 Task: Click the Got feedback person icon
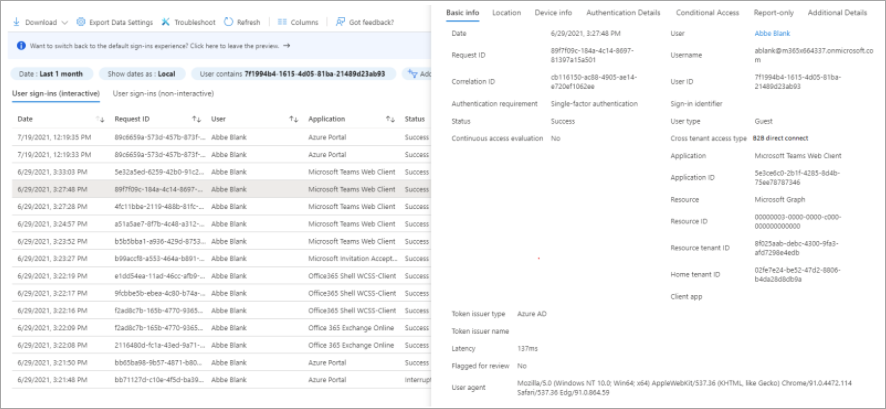(x=339, y=22)
